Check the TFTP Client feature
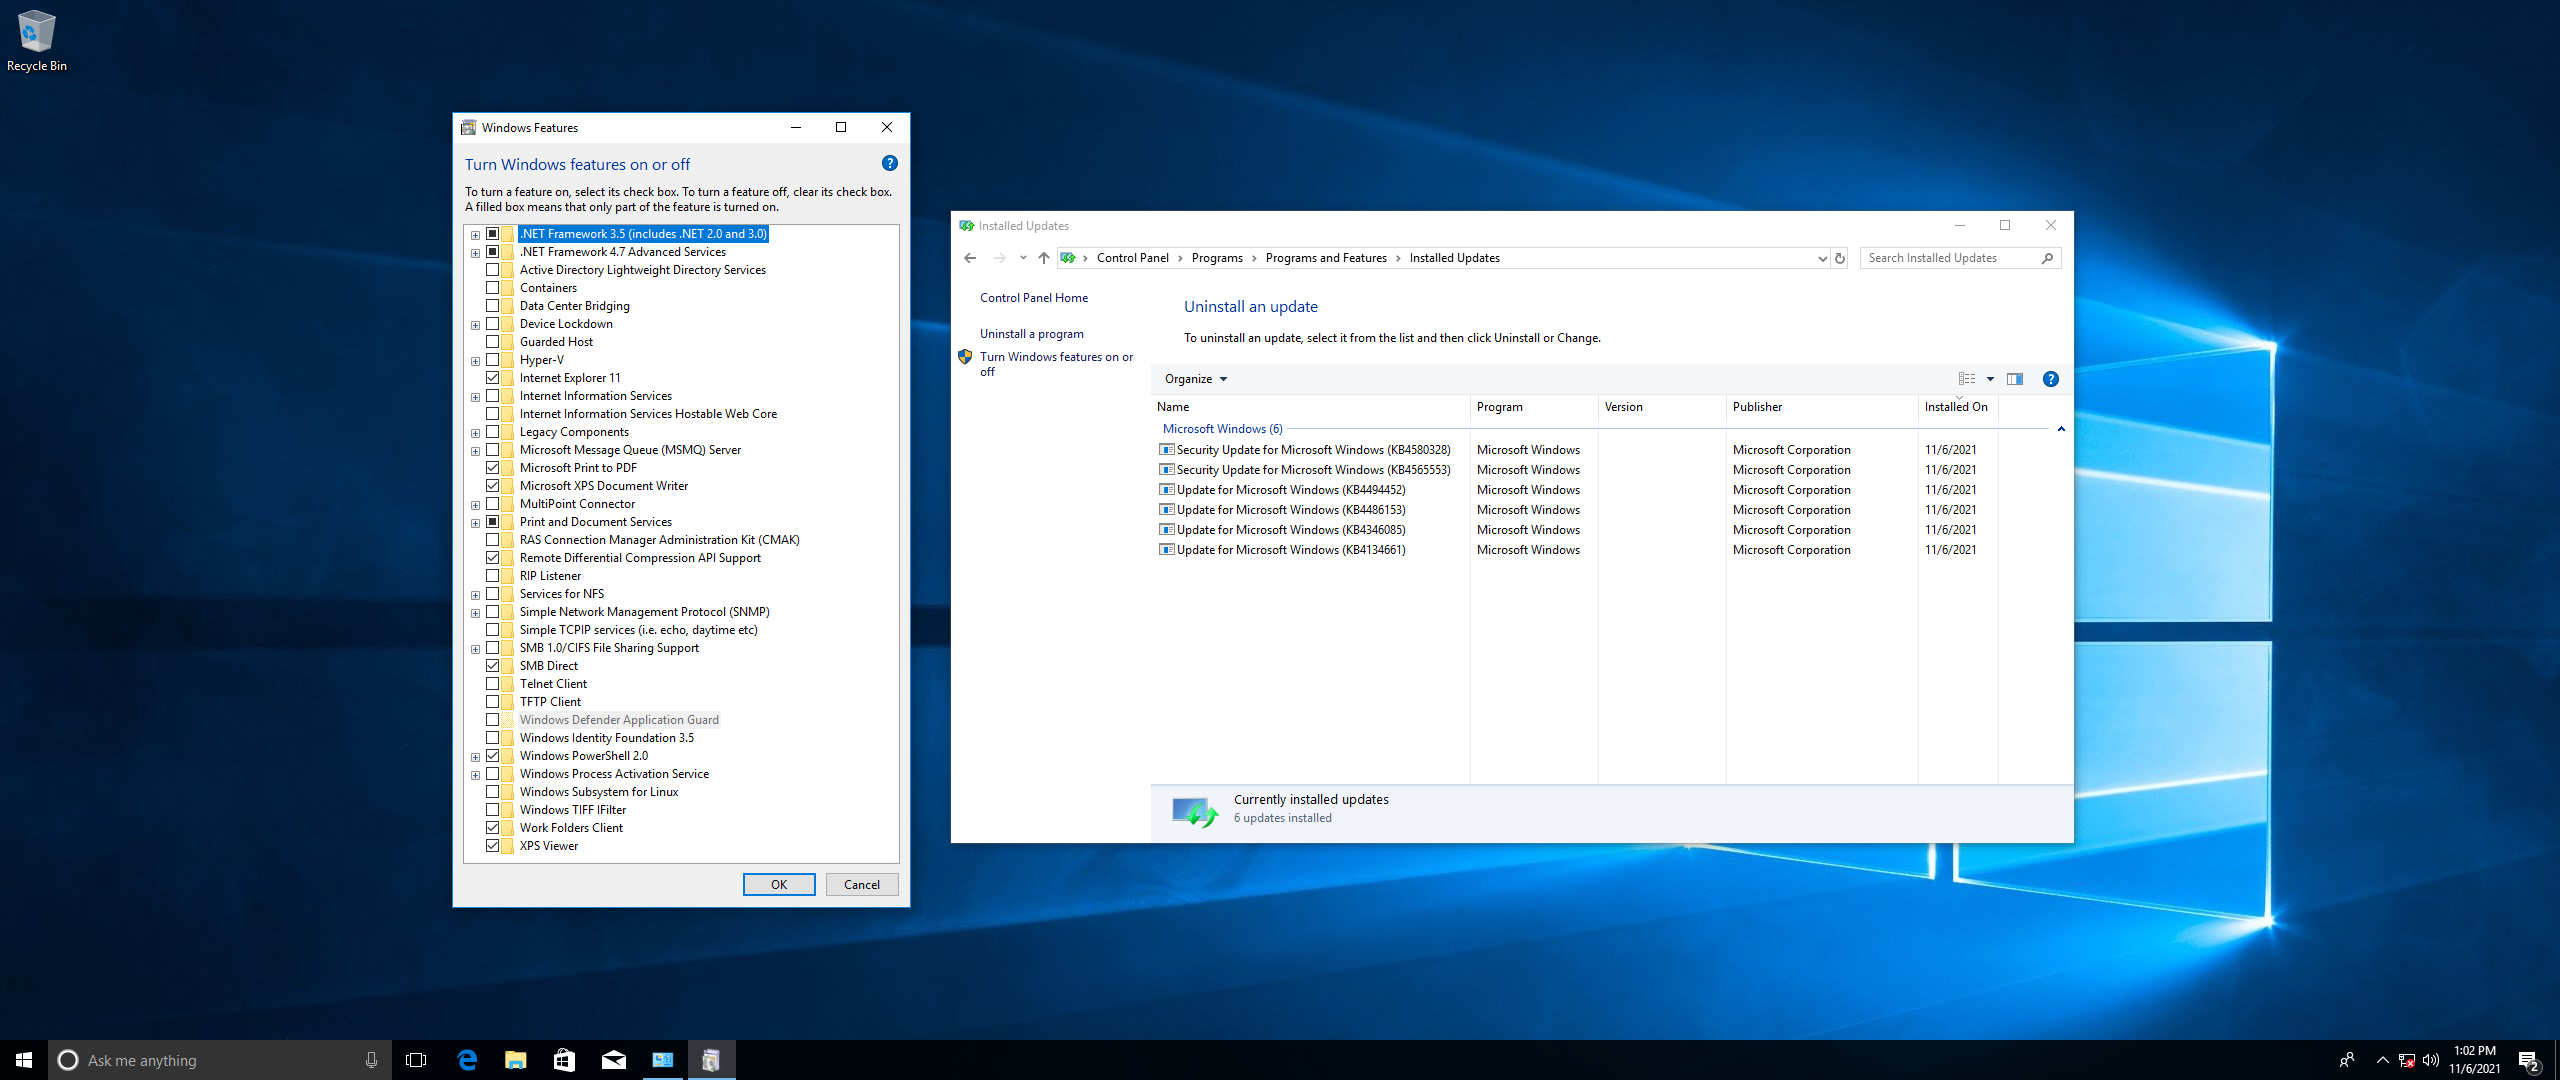This screenshot has height=1080, width=2560. click(x=493, y=702)
